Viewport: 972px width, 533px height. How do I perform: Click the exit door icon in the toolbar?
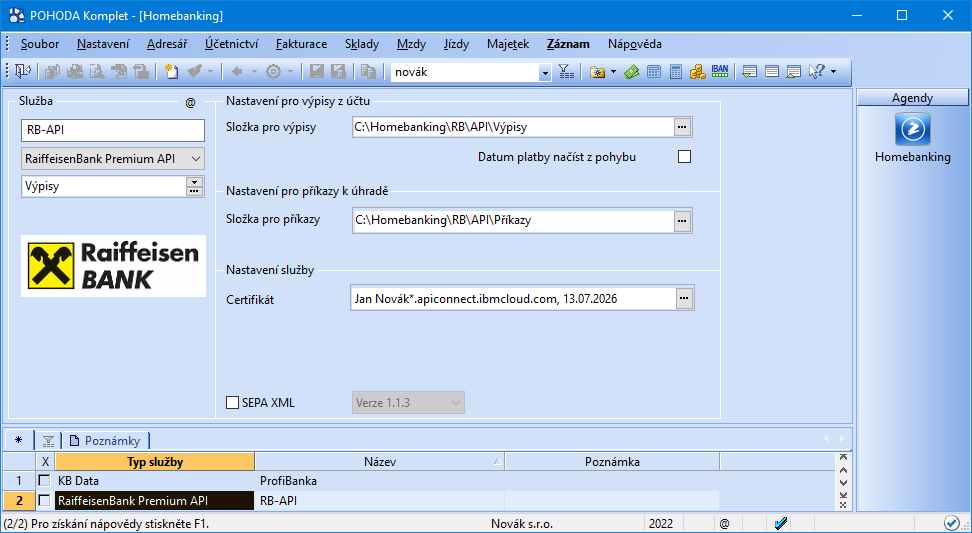tap(22, 72)
